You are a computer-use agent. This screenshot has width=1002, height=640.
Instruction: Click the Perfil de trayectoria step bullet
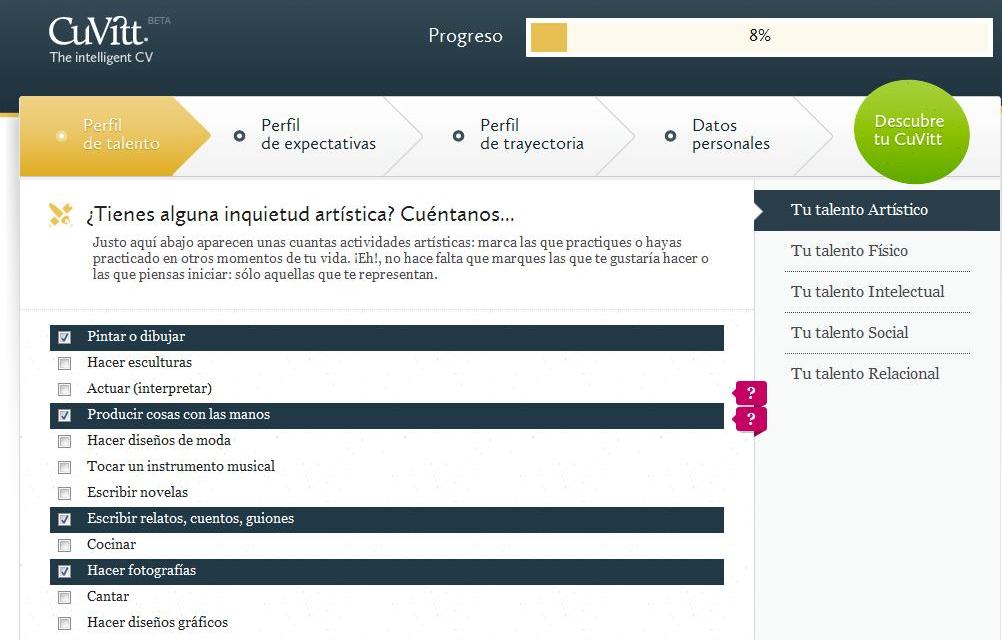(x=458, y=135)
